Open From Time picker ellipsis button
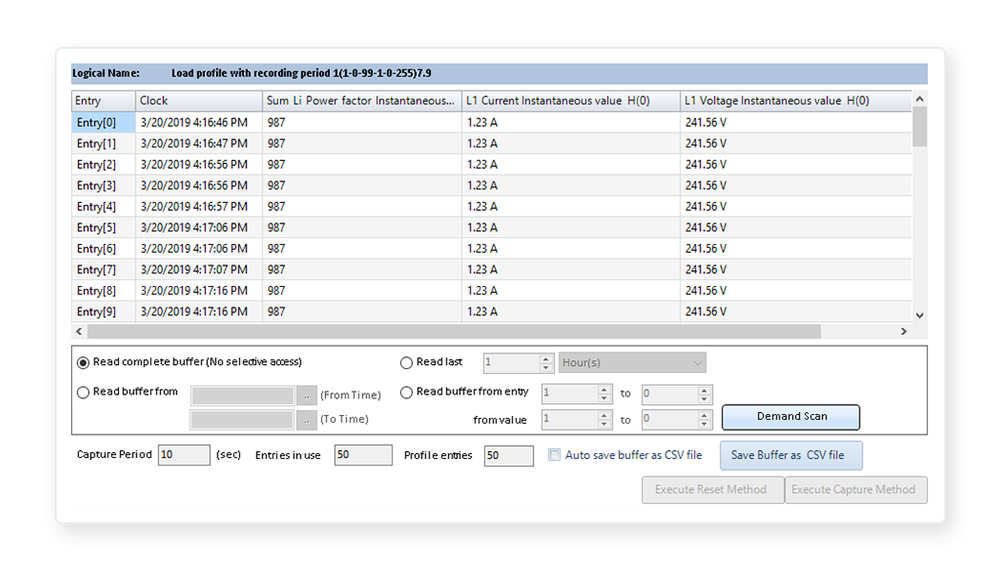This screenshot has width=1000, height=576. click(306, 395)
